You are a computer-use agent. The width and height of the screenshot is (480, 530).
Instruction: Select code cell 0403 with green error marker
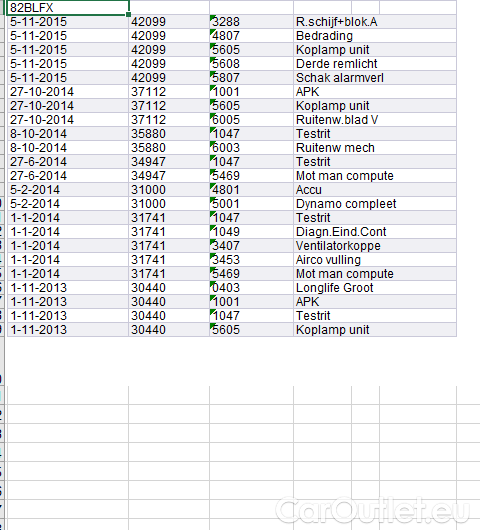coord(251,288)
